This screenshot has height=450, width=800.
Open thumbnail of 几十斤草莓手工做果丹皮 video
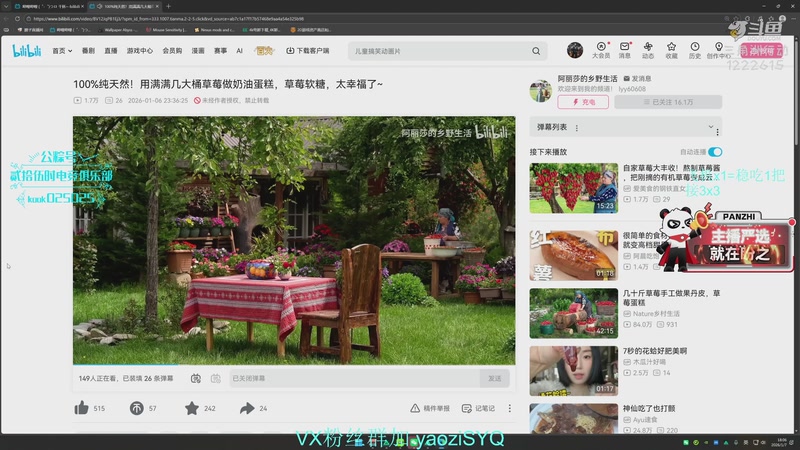tap(573, 313)
